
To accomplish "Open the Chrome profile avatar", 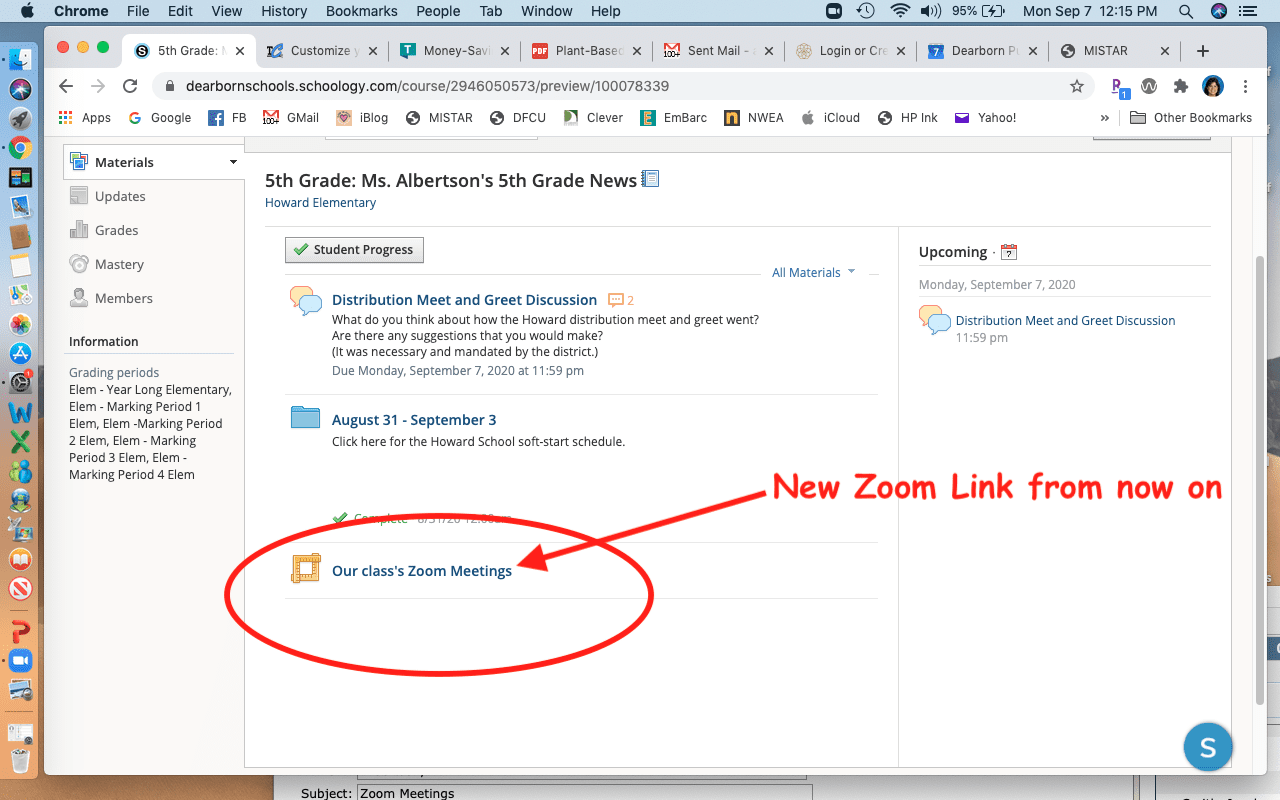I will point(1213,86).
